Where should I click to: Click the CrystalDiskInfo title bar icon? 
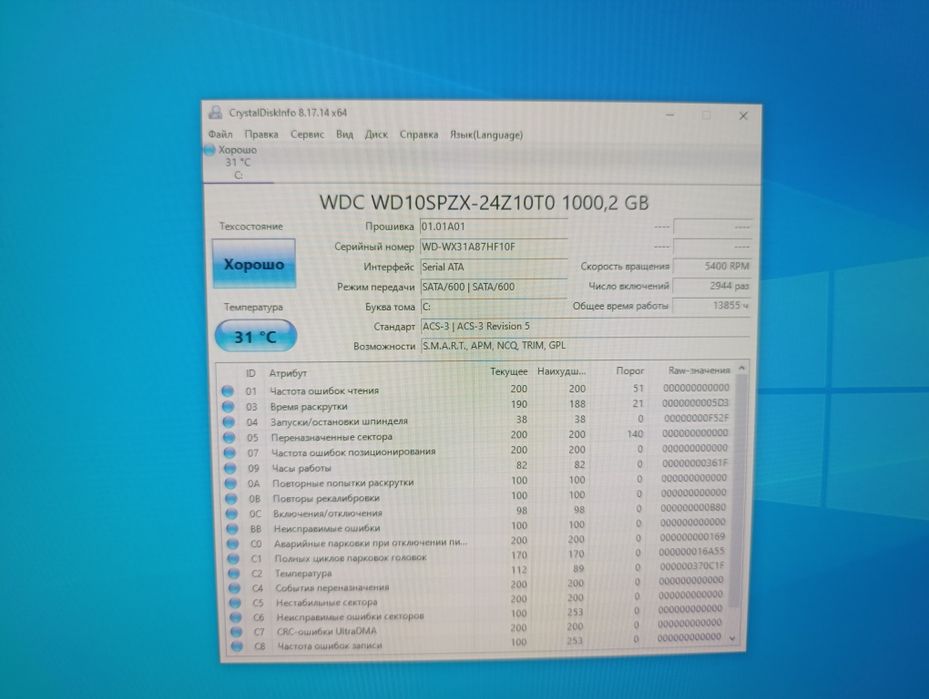215,113
